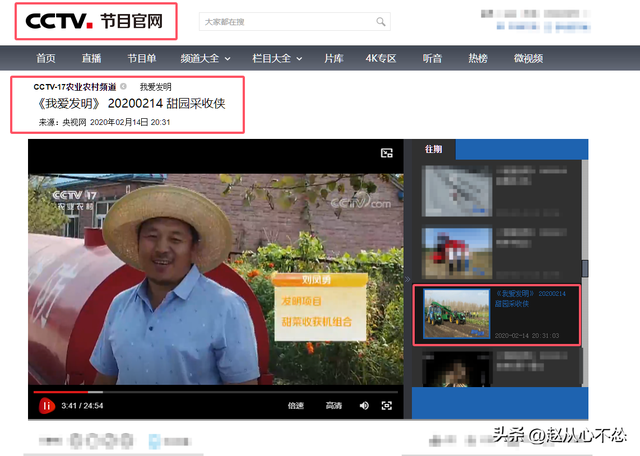This screenshot has width=640, height=456.
Task: Open the 倍速 playback speed menu
Action: coord(296,405)
